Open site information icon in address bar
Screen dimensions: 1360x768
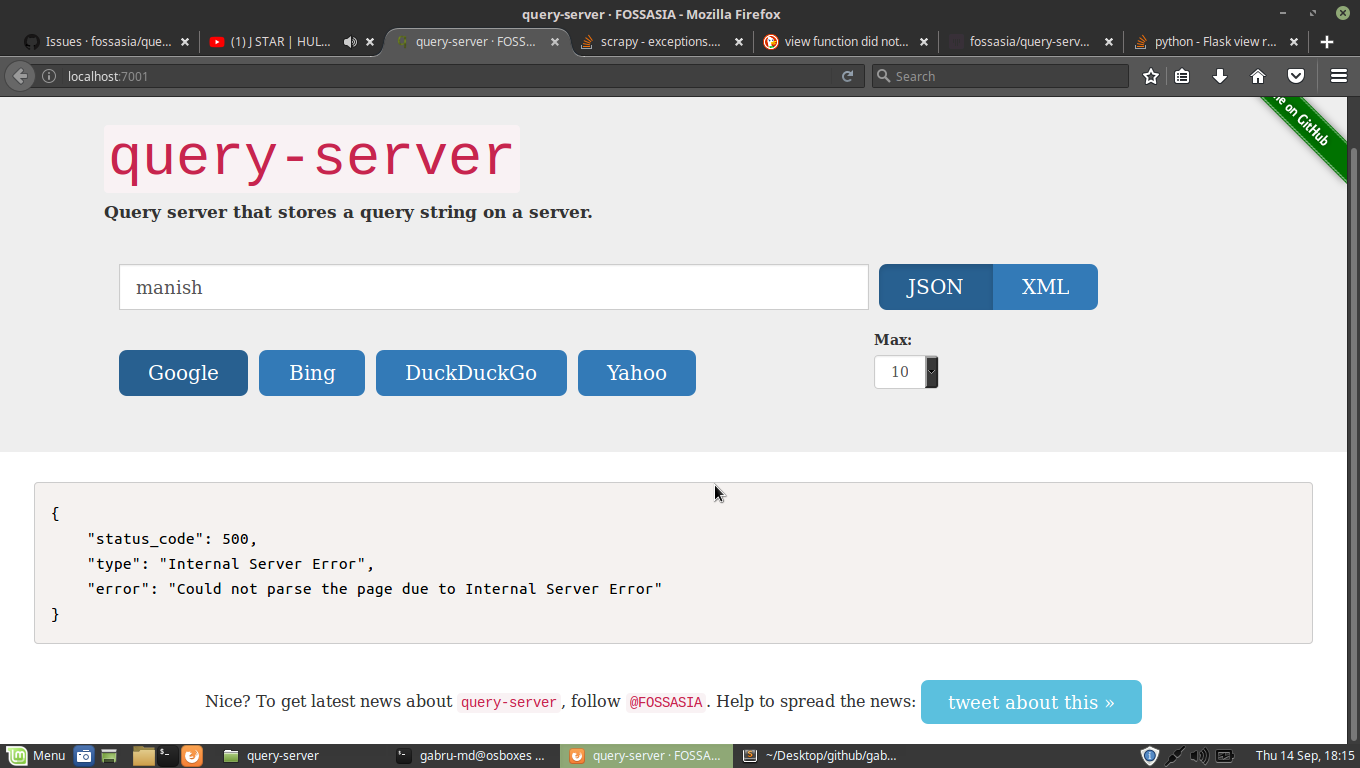[x=48, y=76]
